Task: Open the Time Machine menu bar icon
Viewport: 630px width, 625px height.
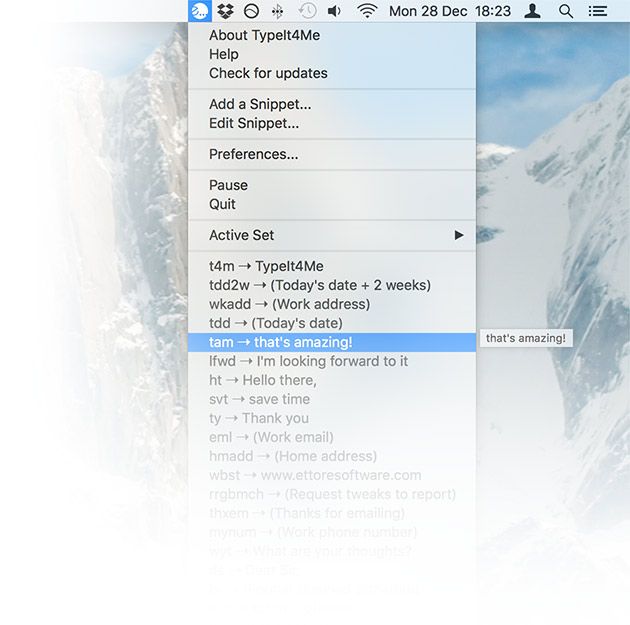Action: pyautogui.click(x=307, y=11)
